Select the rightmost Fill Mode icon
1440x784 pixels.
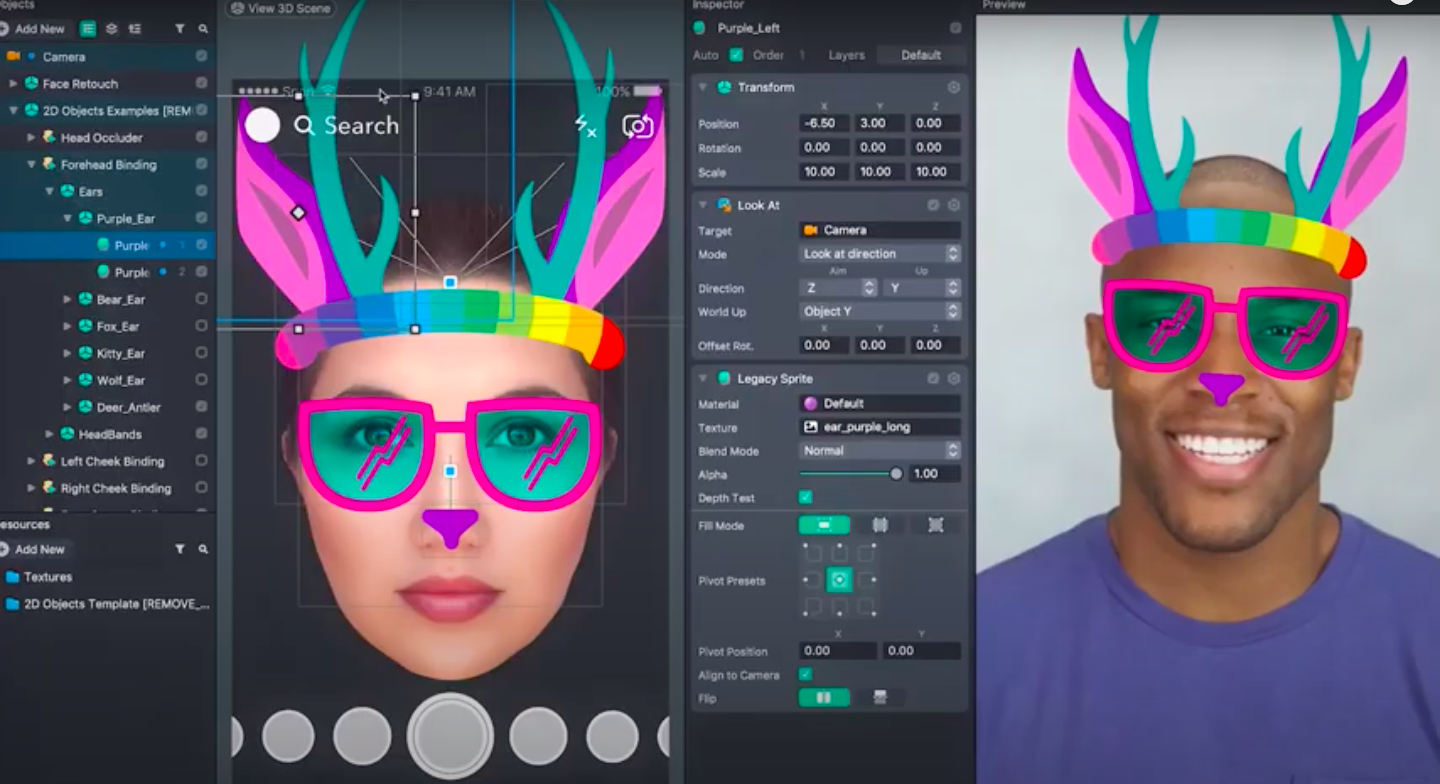coord(936,525)
